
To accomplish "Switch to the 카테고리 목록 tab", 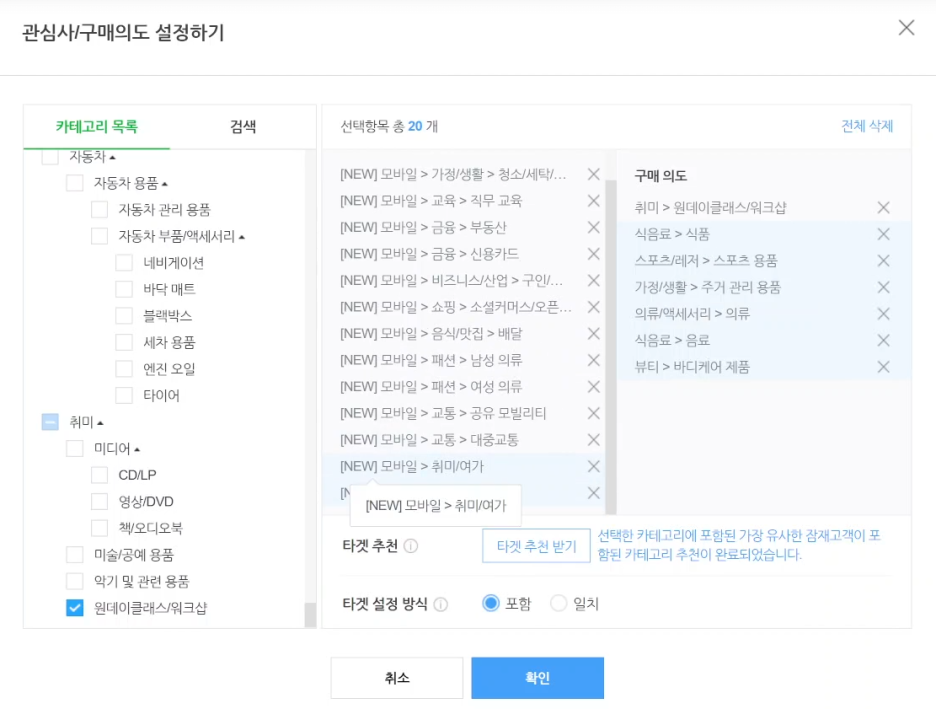I will 97,127.
